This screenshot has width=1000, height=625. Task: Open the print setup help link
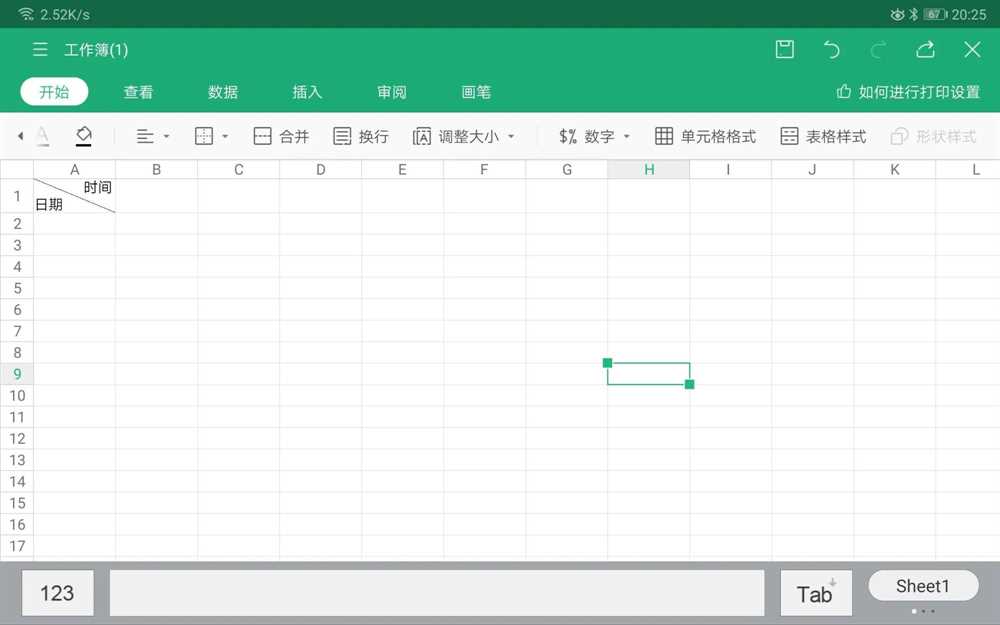tap(908, 92)
